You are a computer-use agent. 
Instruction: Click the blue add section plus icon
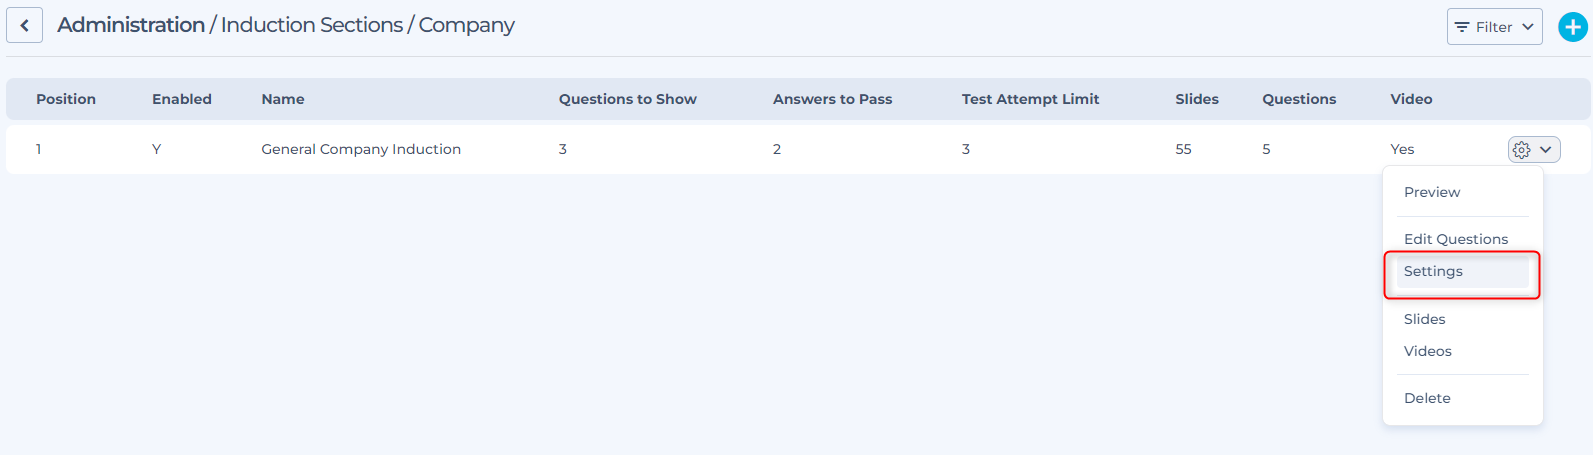(1572, 27)
